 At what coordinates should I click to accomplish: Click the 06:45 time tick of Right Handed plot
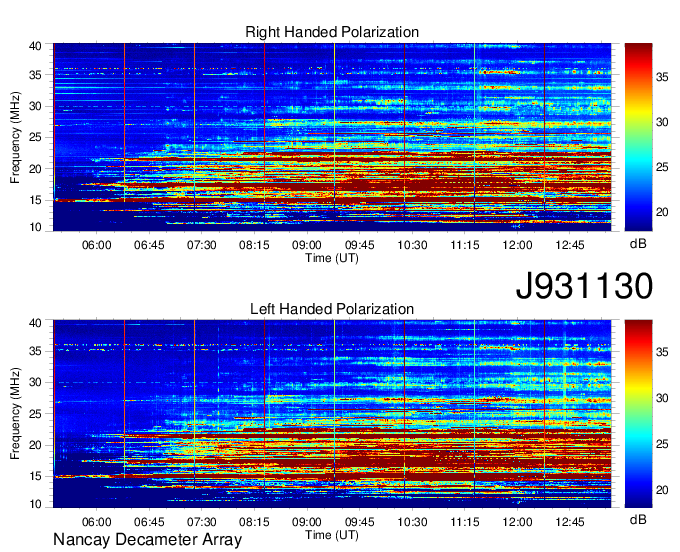[x=149, y=245]
